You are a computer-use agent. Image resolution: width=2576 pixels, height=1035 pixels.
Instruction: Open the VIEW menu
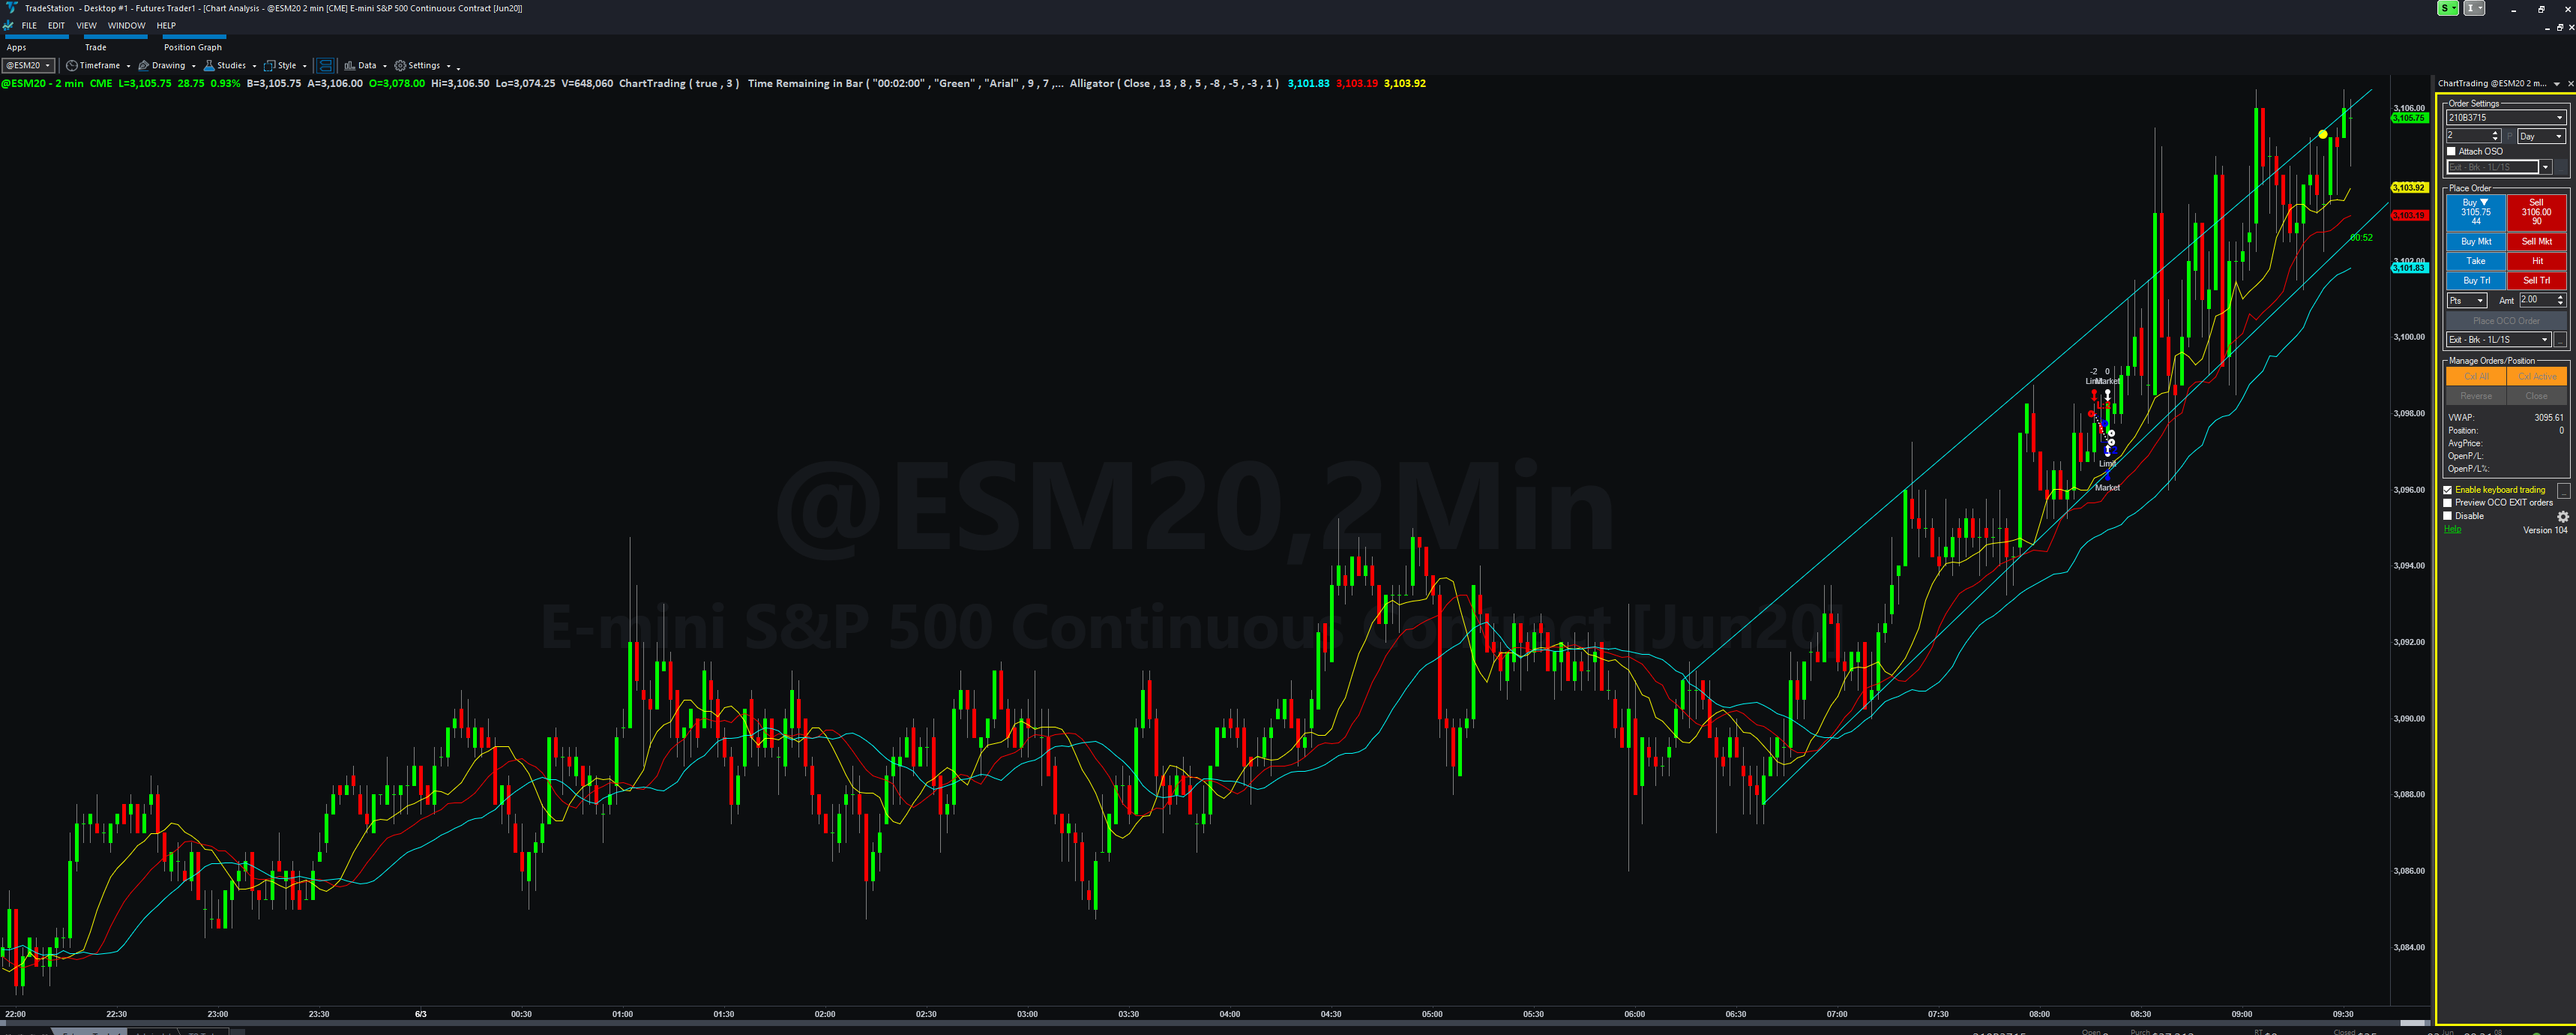(87, 26)
